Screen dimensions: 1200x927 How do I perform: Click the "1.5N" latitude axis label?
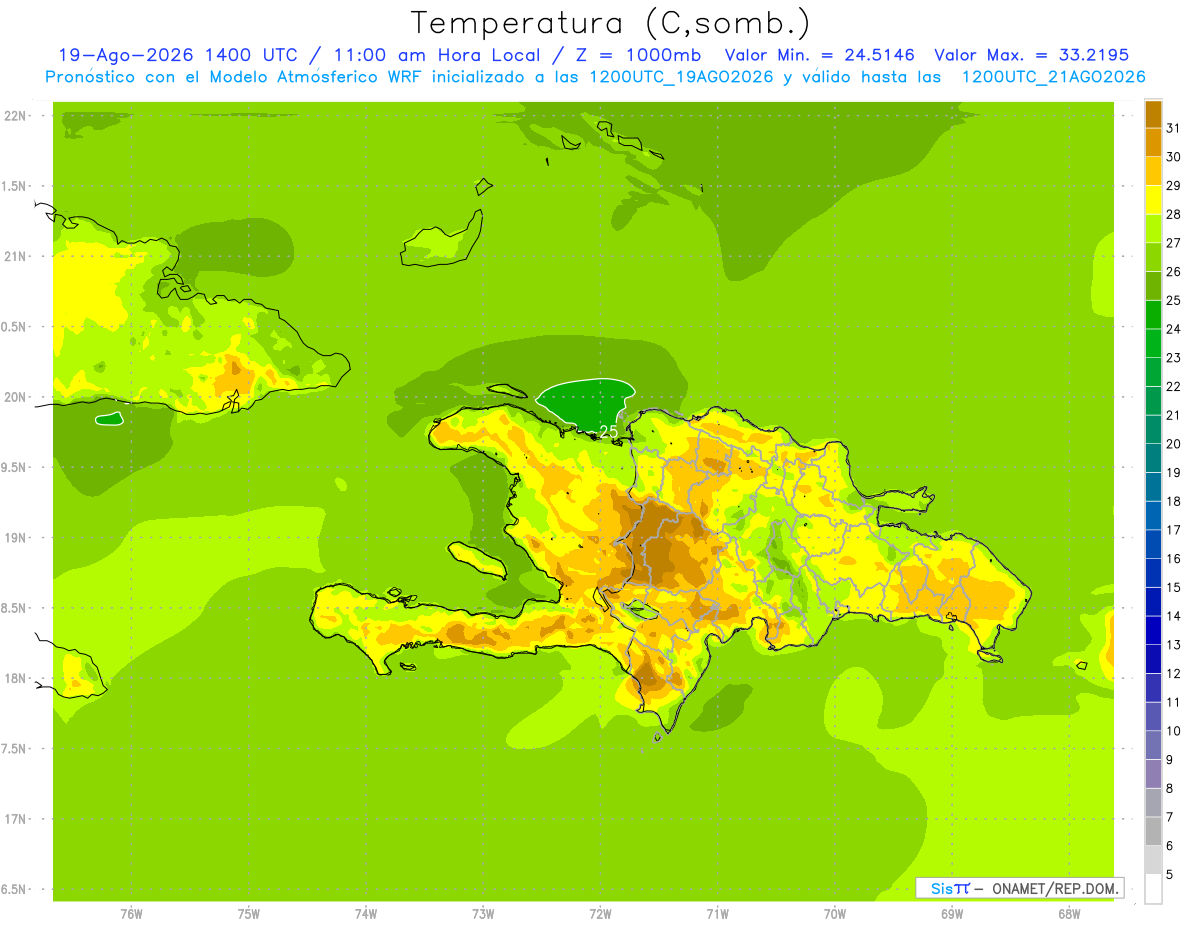click(16, 186)
